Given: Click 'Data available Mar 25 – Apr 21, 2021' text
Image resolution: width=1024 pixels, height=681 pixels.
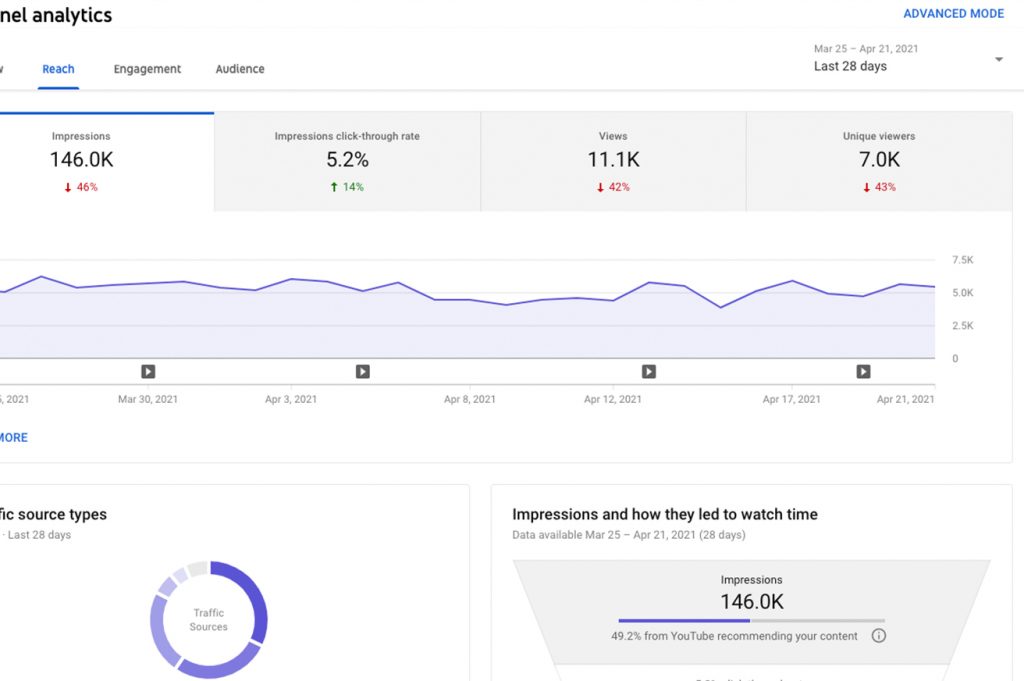Looking at the screenshot, I should 629,535.
